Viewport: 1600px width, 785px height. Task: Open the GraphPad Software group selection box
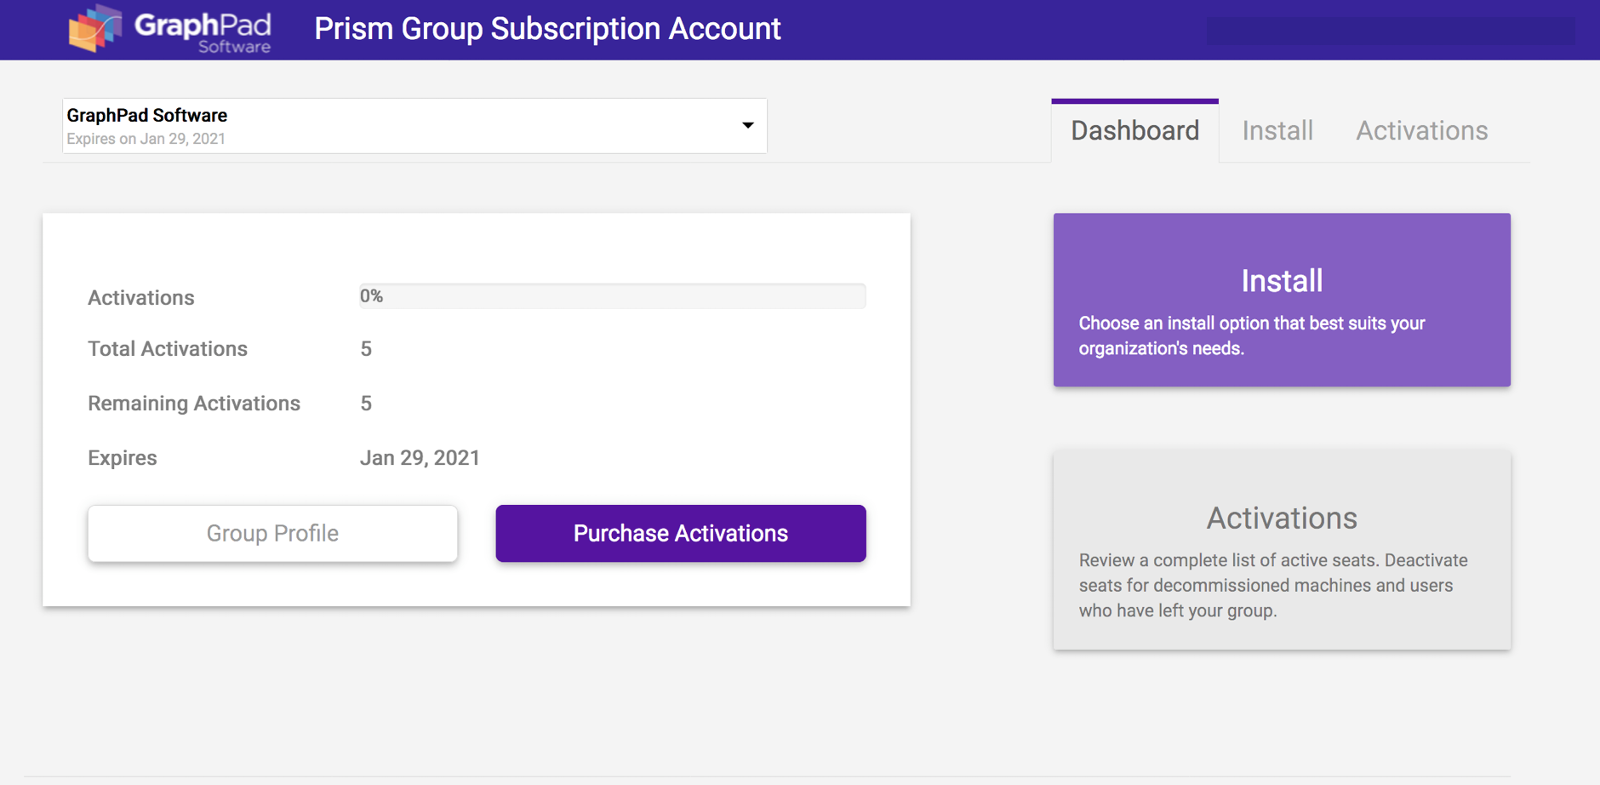(x=400, y=126)
